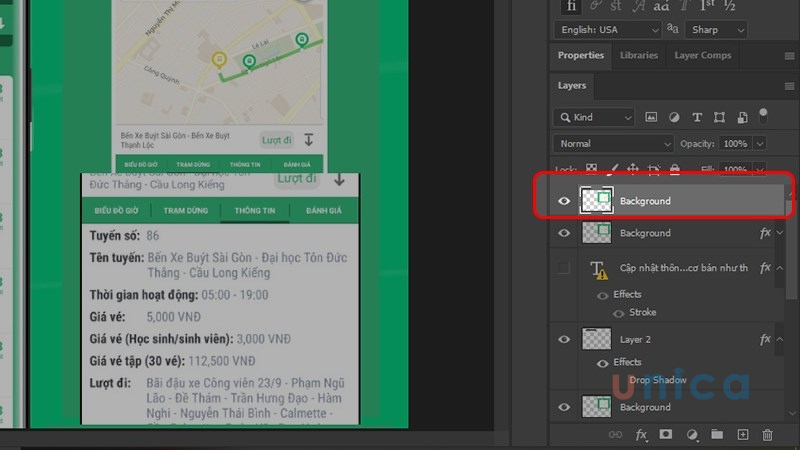Click anti-aliasing aa icon beside Sharp
This screenshot has width=800, height=450.
click(672, 29)
